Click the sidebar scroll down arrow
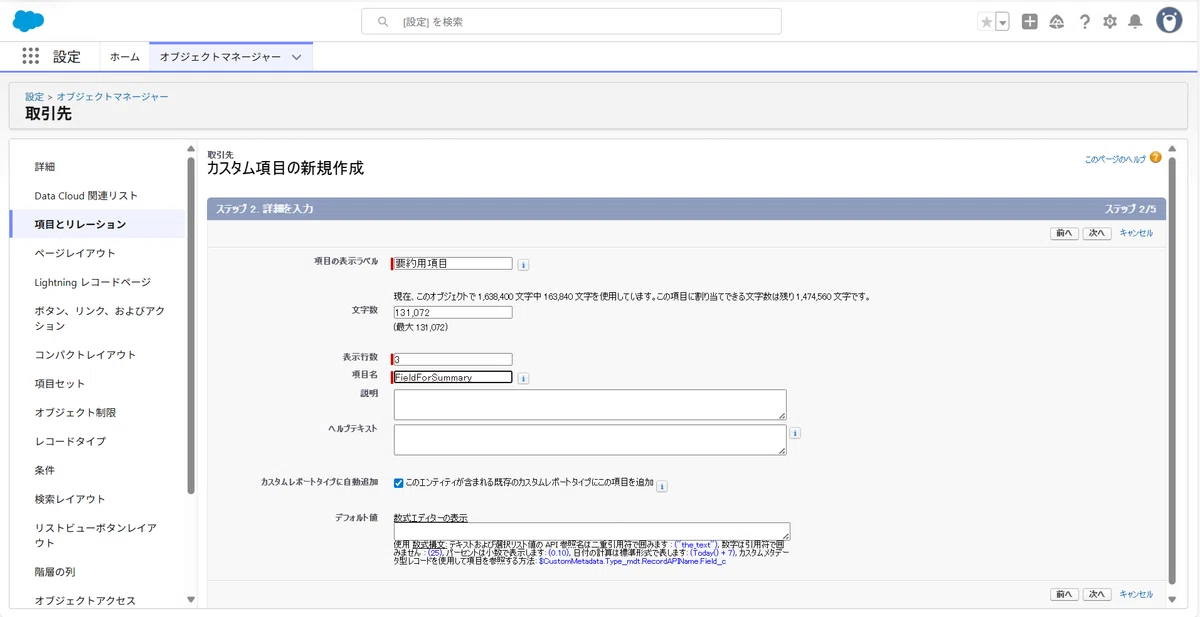 191,600
